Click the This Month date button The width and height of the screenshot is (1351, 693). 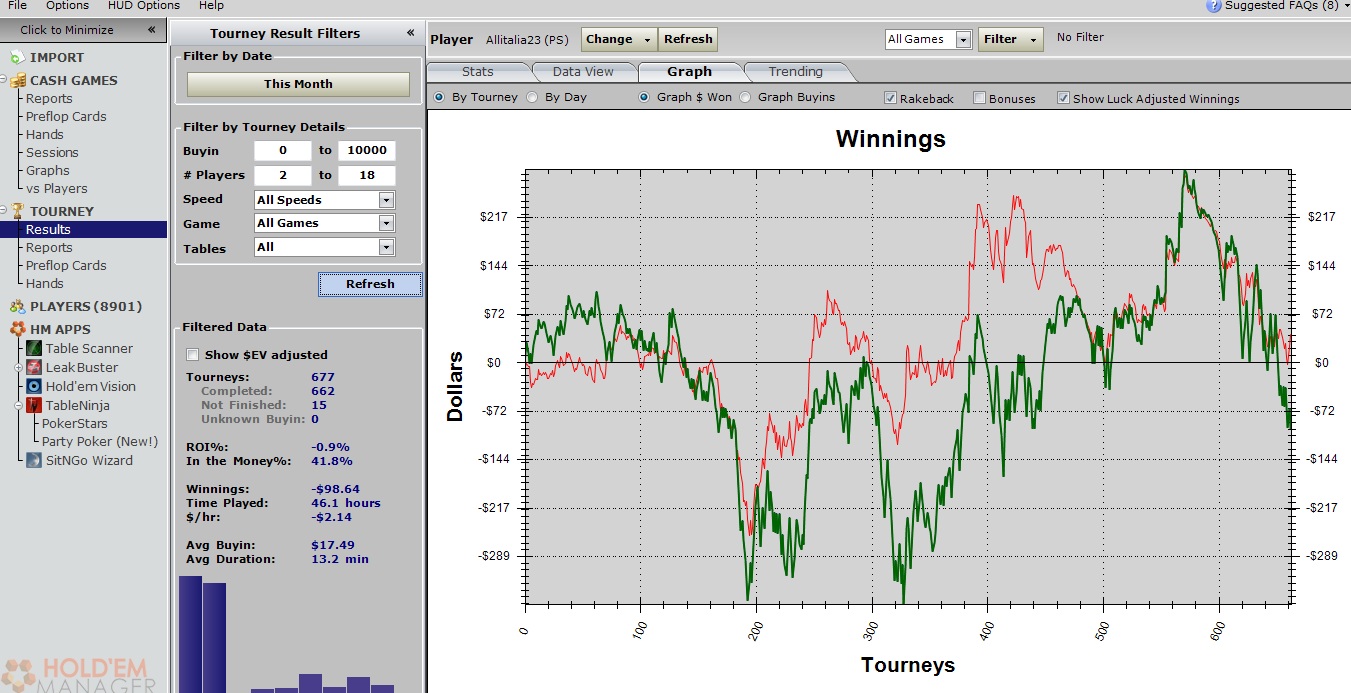pos(298,84)
